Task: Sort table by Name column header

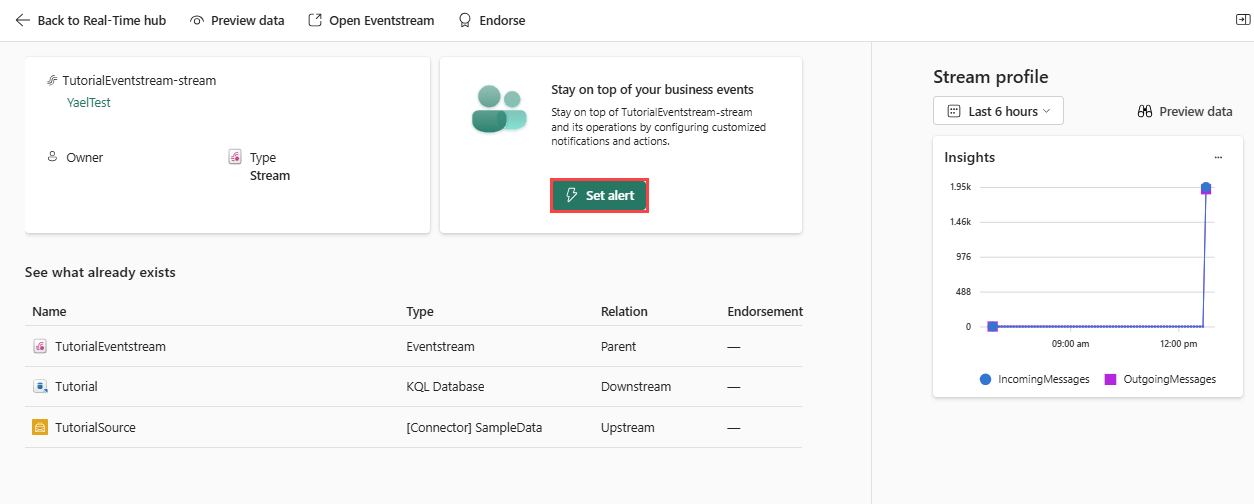Action: click(49, 312)
